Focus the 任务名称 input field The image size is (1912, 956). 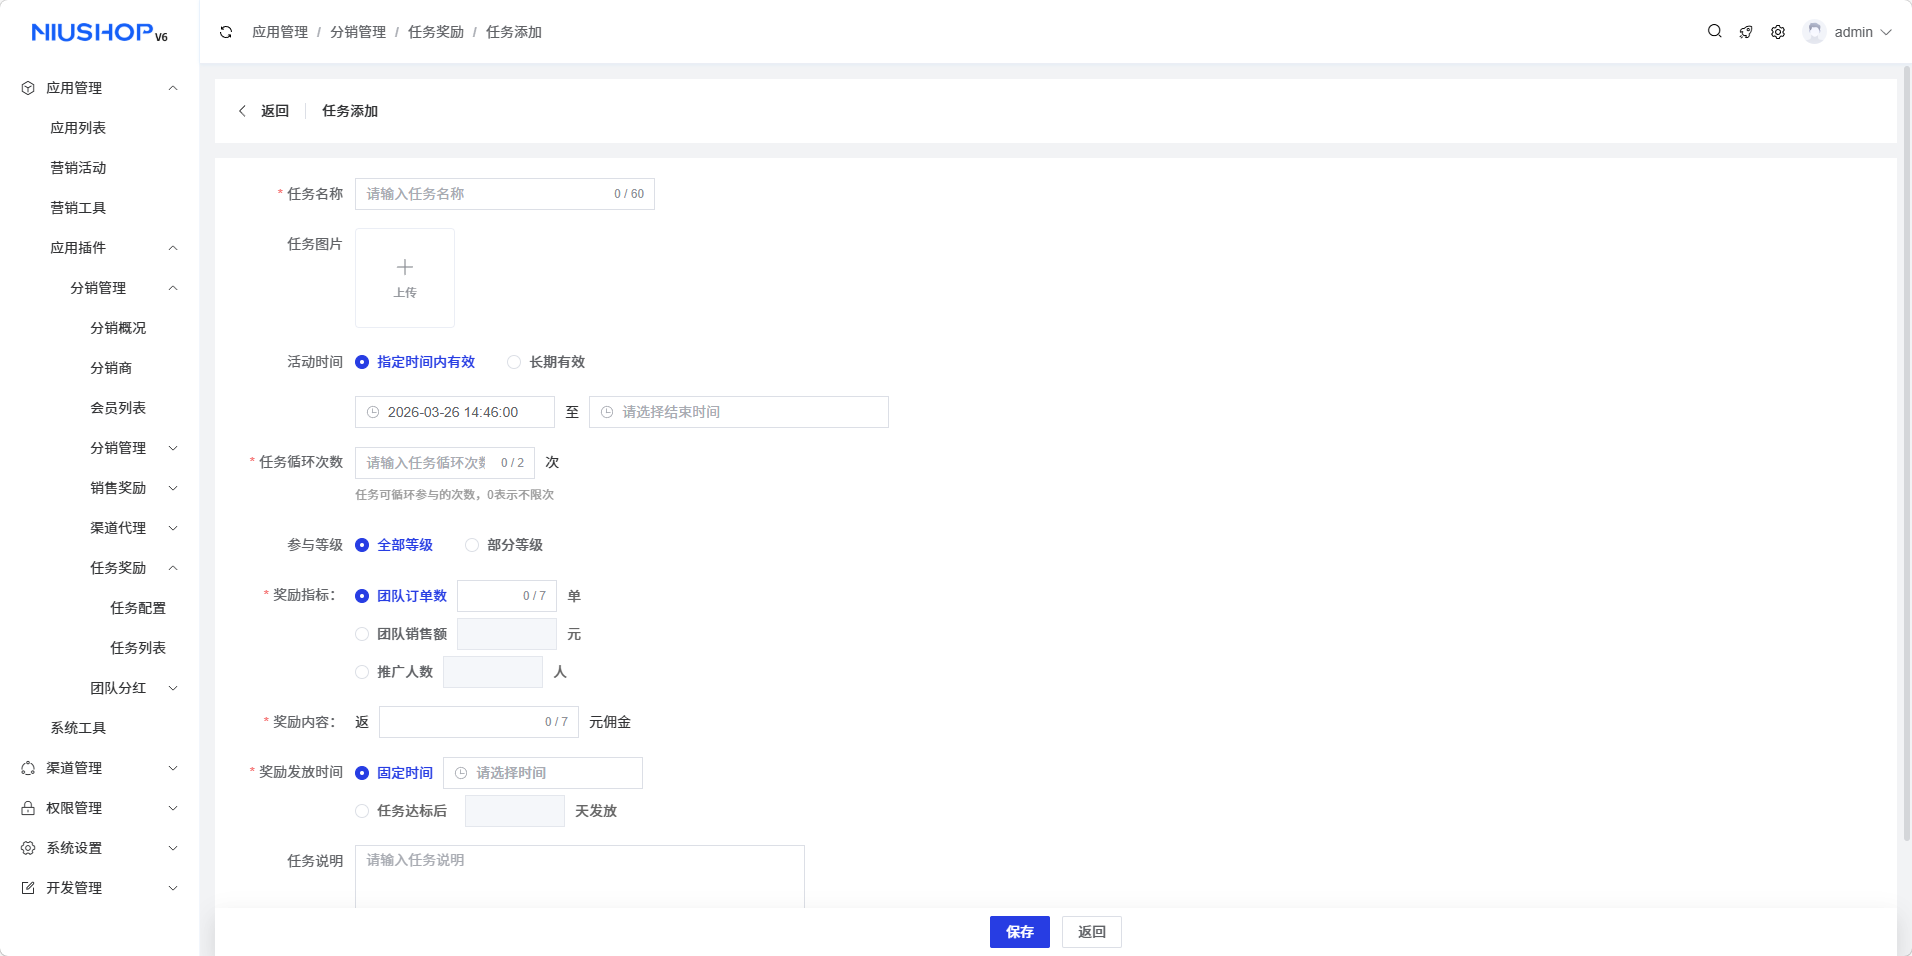(485, 194)
